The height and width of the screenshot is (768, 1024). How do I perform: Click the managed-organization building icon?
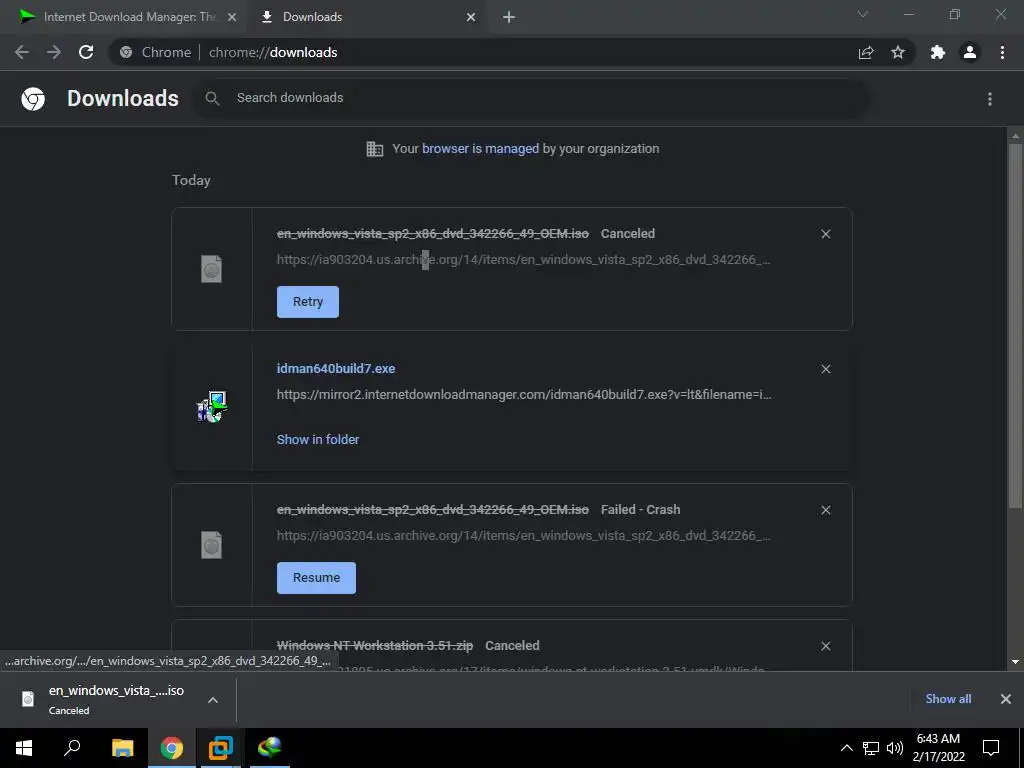pyautogui.click(x=374, y=149)
